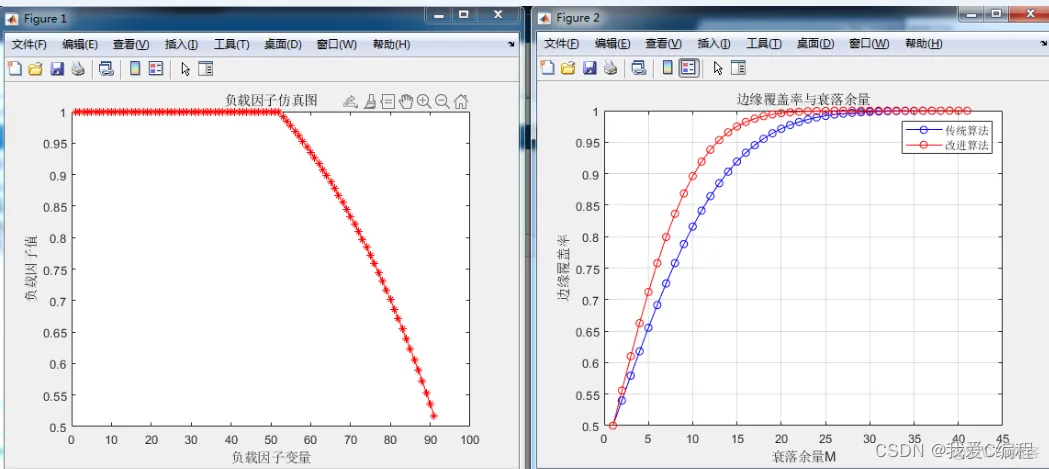Insert colorbar in Figure 1 toolbar
This screenshot has height=469, width=1049.
click(x=135, y=68)
